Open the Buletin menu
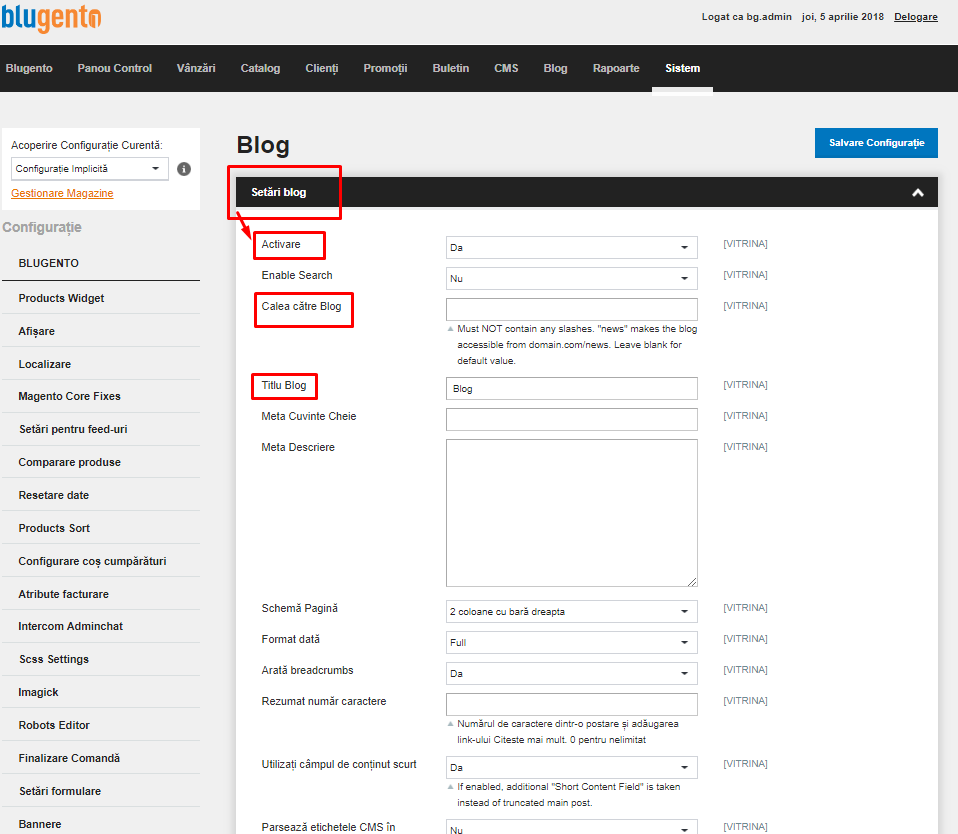Image resolution: width=958 pixels, height=834 pixels. pos(451,68)
